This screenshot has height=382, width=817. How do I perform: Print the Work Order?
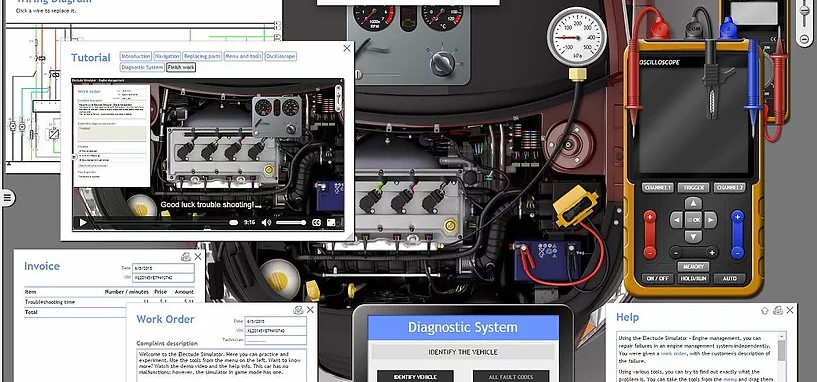pyautogui.click(x=298, y=310)
